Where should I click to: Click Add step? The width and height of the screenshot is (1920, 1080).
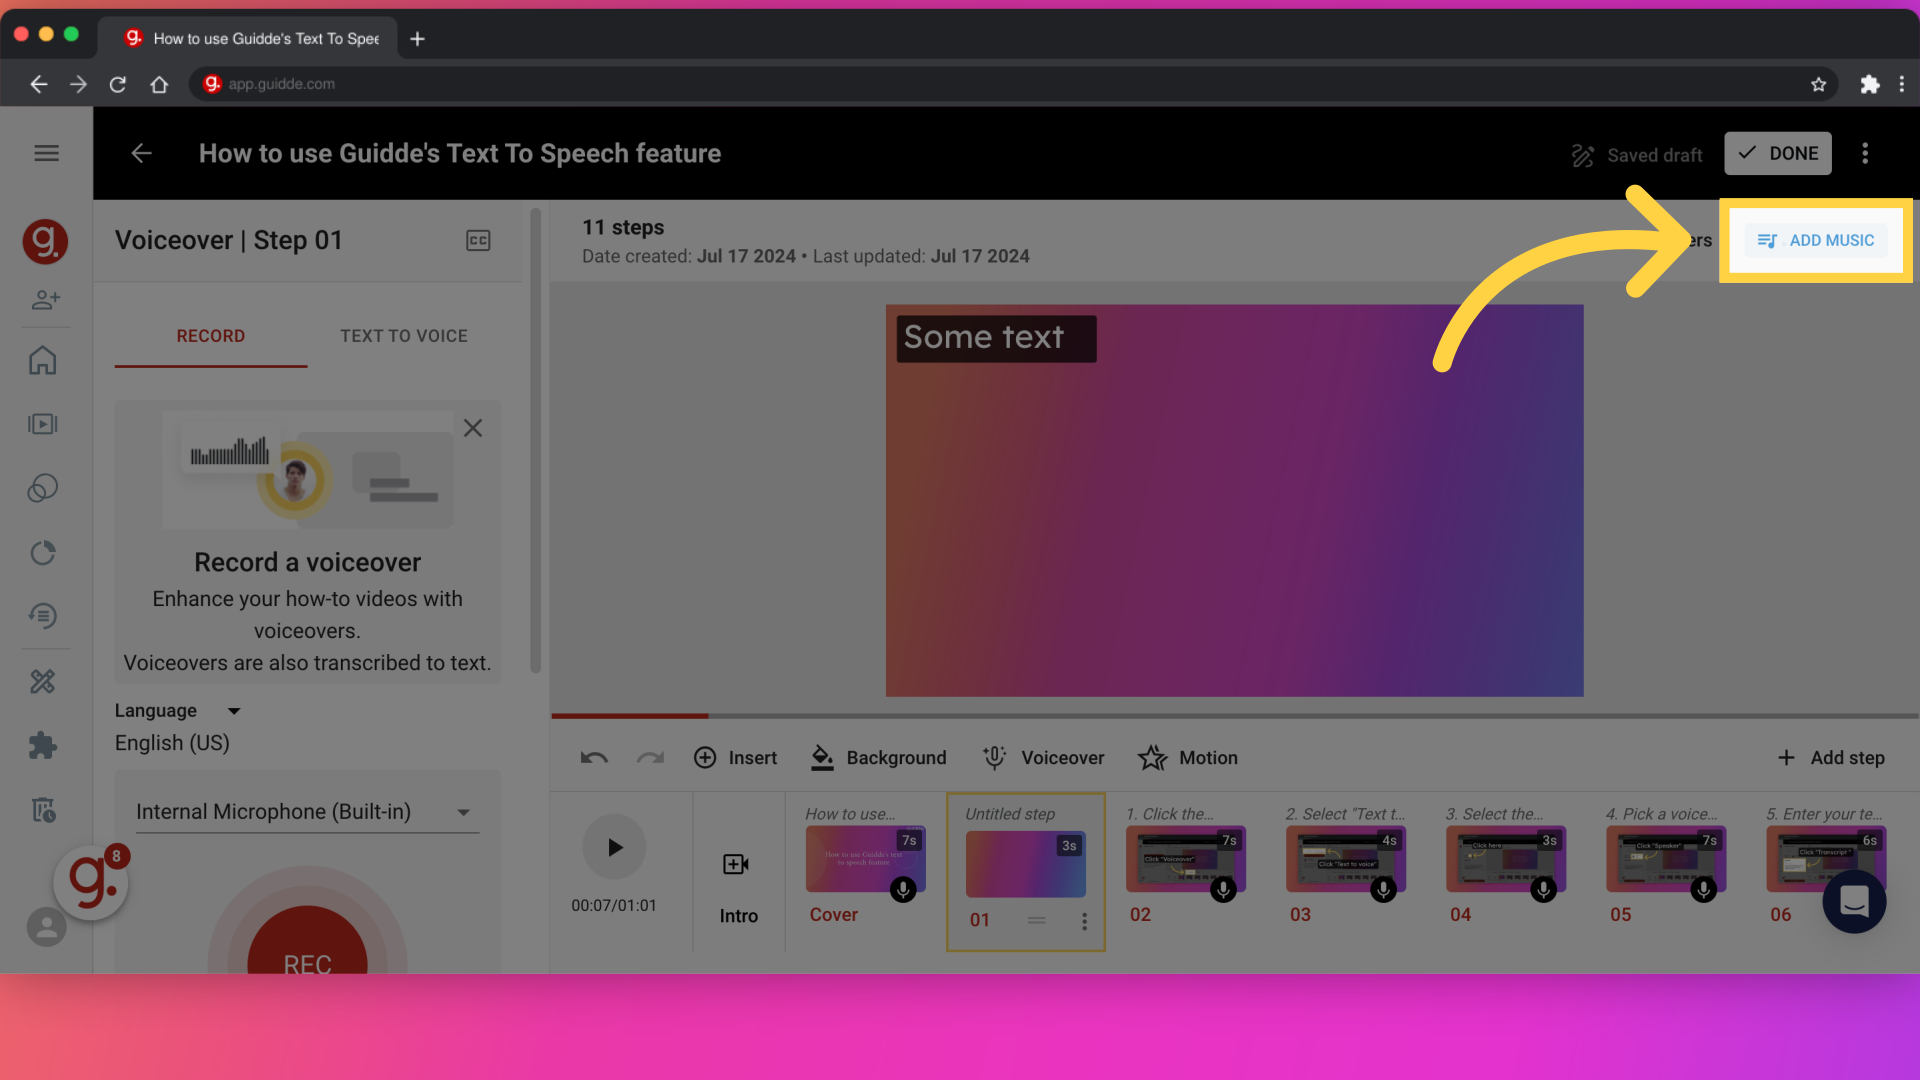[x=1831, y=758]
